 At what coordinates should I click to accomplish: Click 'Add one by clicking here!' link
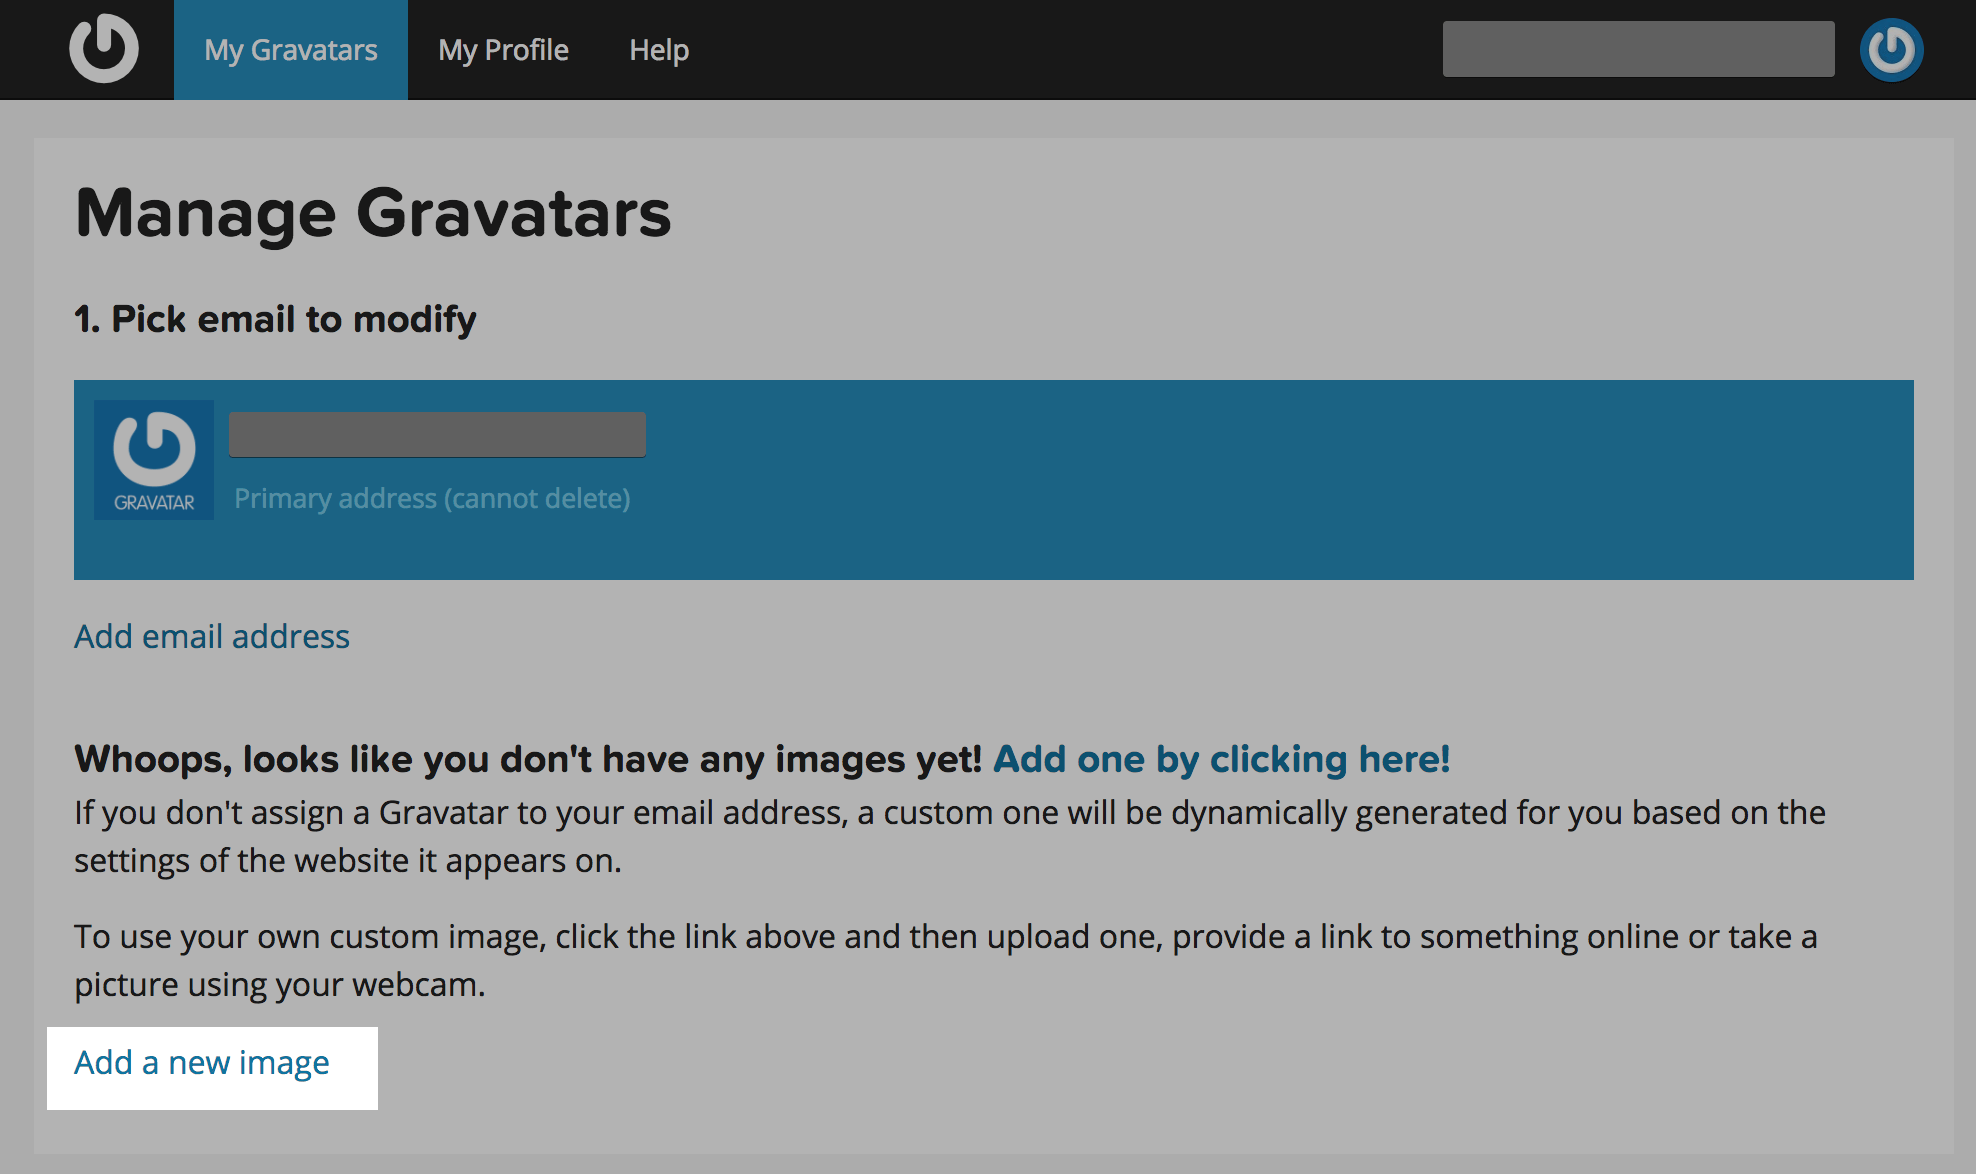pos(1221,759)
